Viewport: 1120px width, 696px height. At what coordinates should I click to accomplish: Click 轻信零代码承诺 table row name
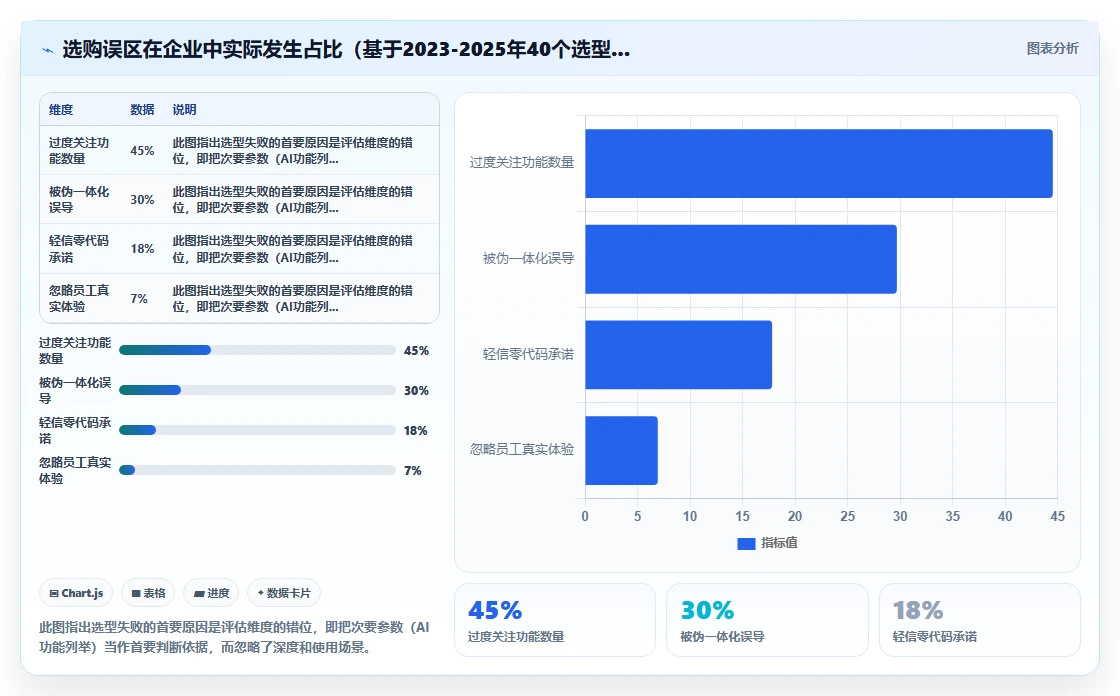pos(79,249)
